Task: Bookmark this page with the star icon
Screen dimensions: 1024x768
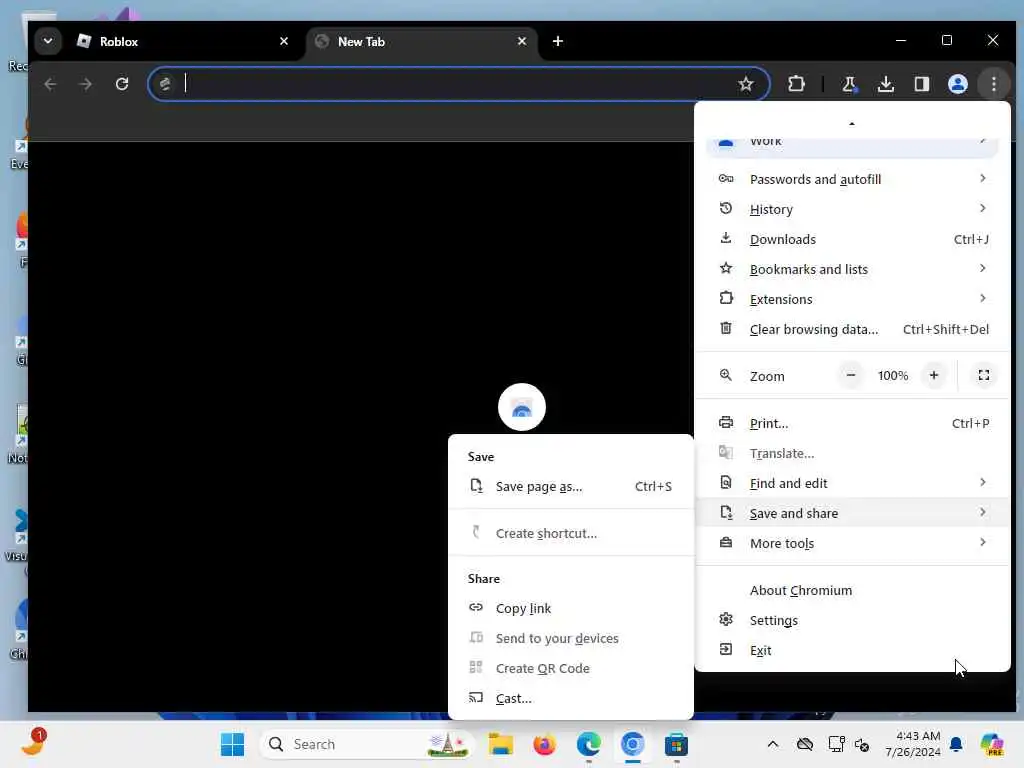Action: pyautogui.click(x=746, y=84)
